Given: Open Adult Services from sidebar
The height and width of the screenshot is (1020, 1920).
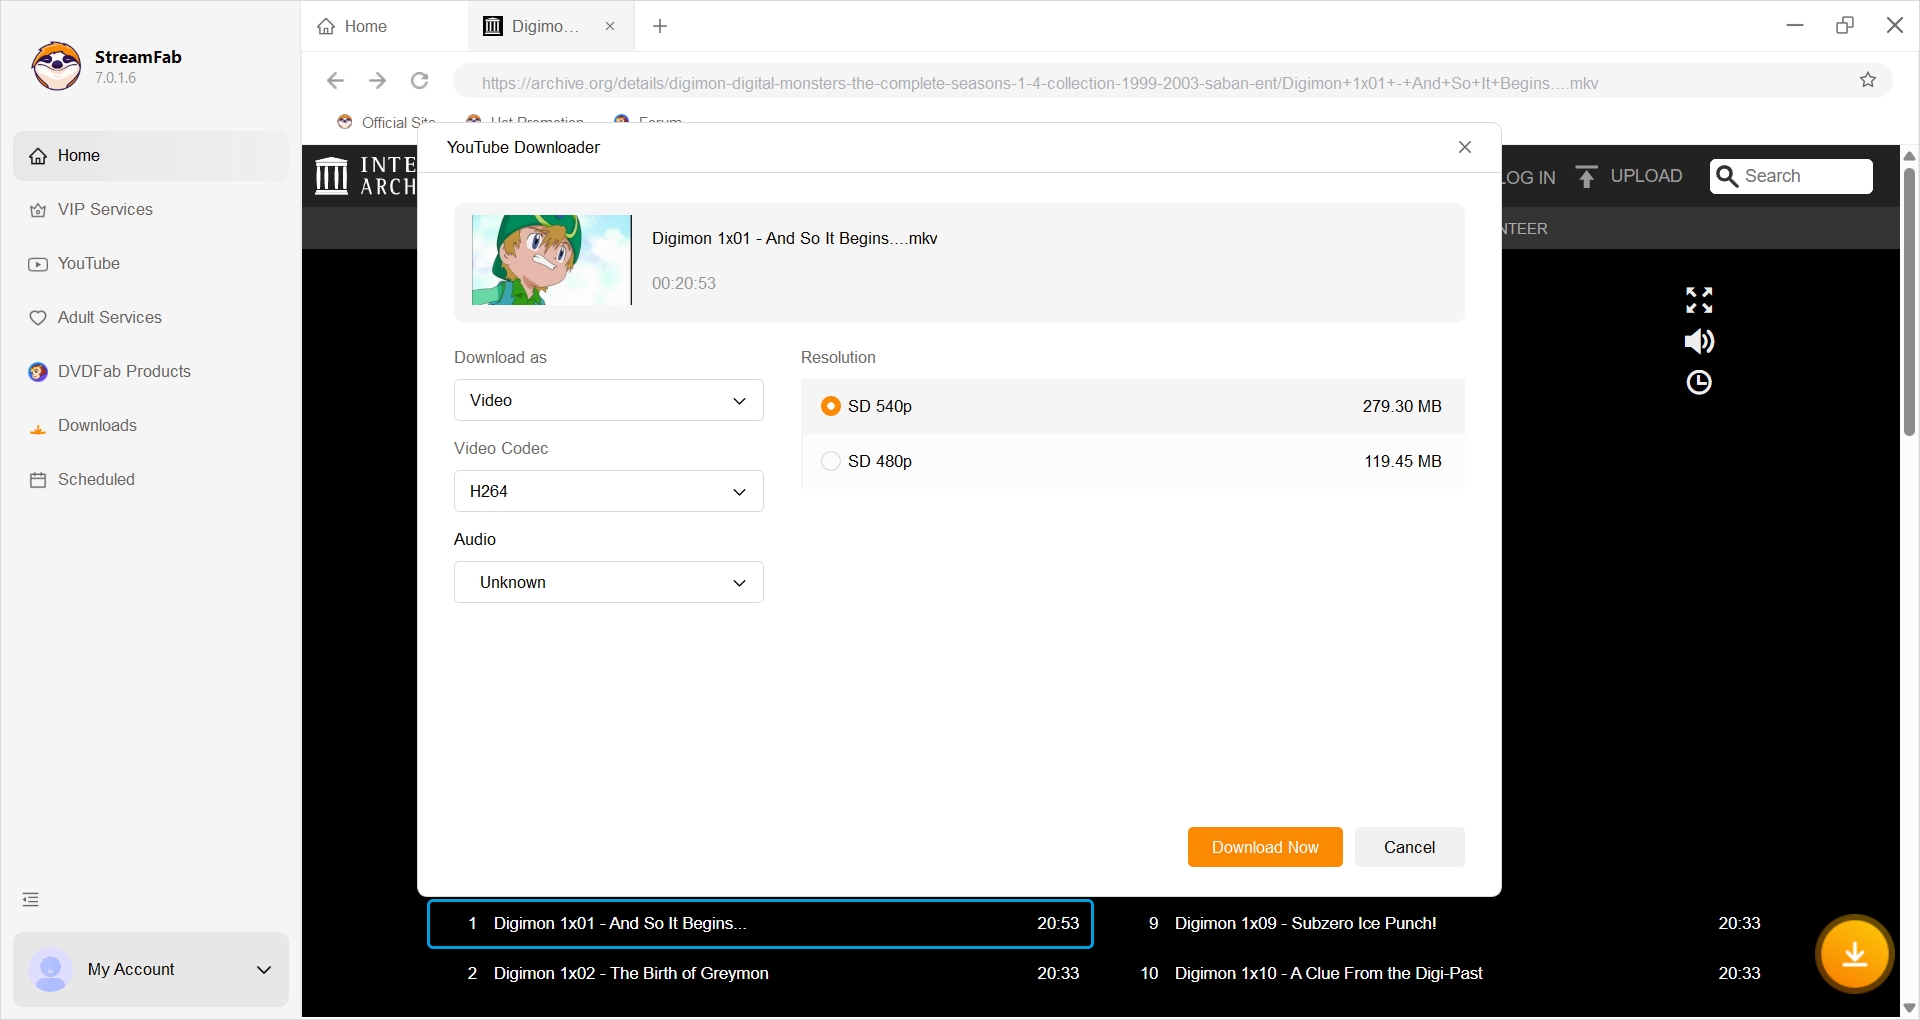Looking at the screenshot, I should coord(109,317).
